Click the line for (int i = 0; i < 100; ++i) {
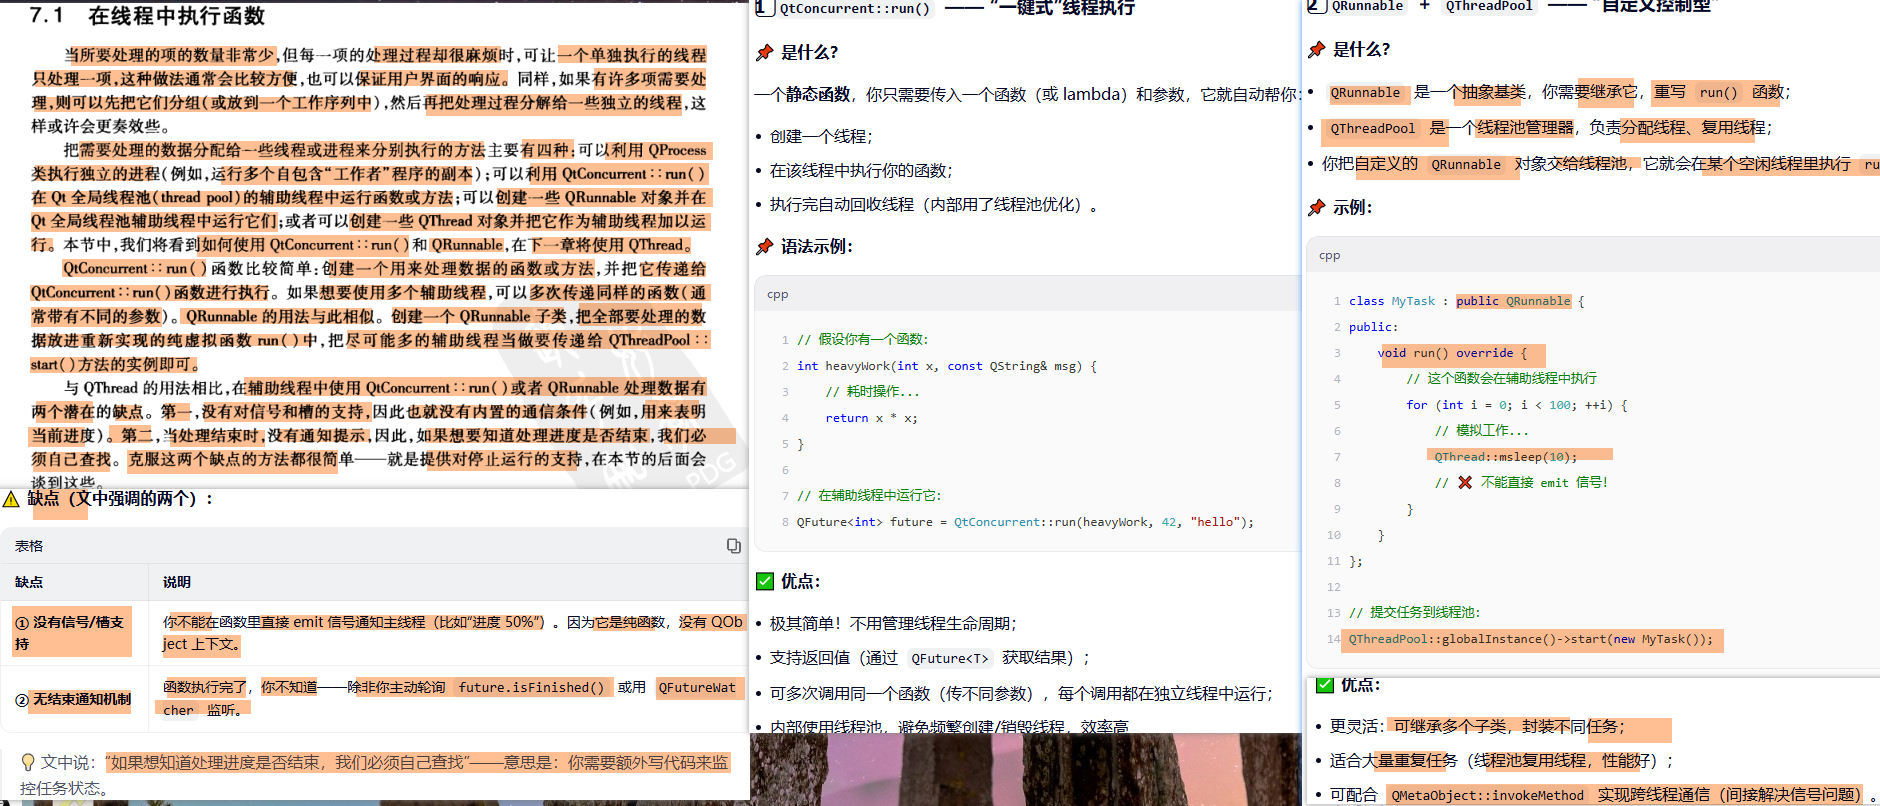Viewport: 1880px width, 806px height. pyautogui.click(x=1516, y=405)
